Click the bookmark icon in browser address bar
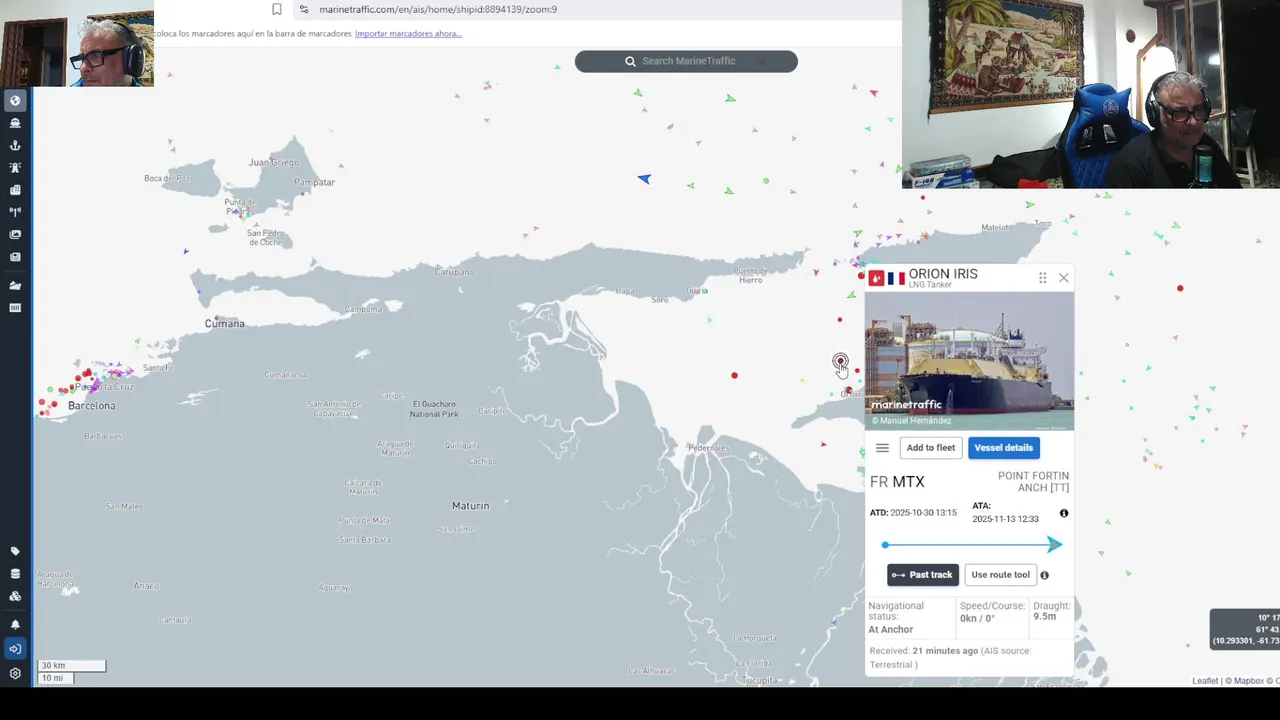1280x720 pixels. [x=277, y=9]
